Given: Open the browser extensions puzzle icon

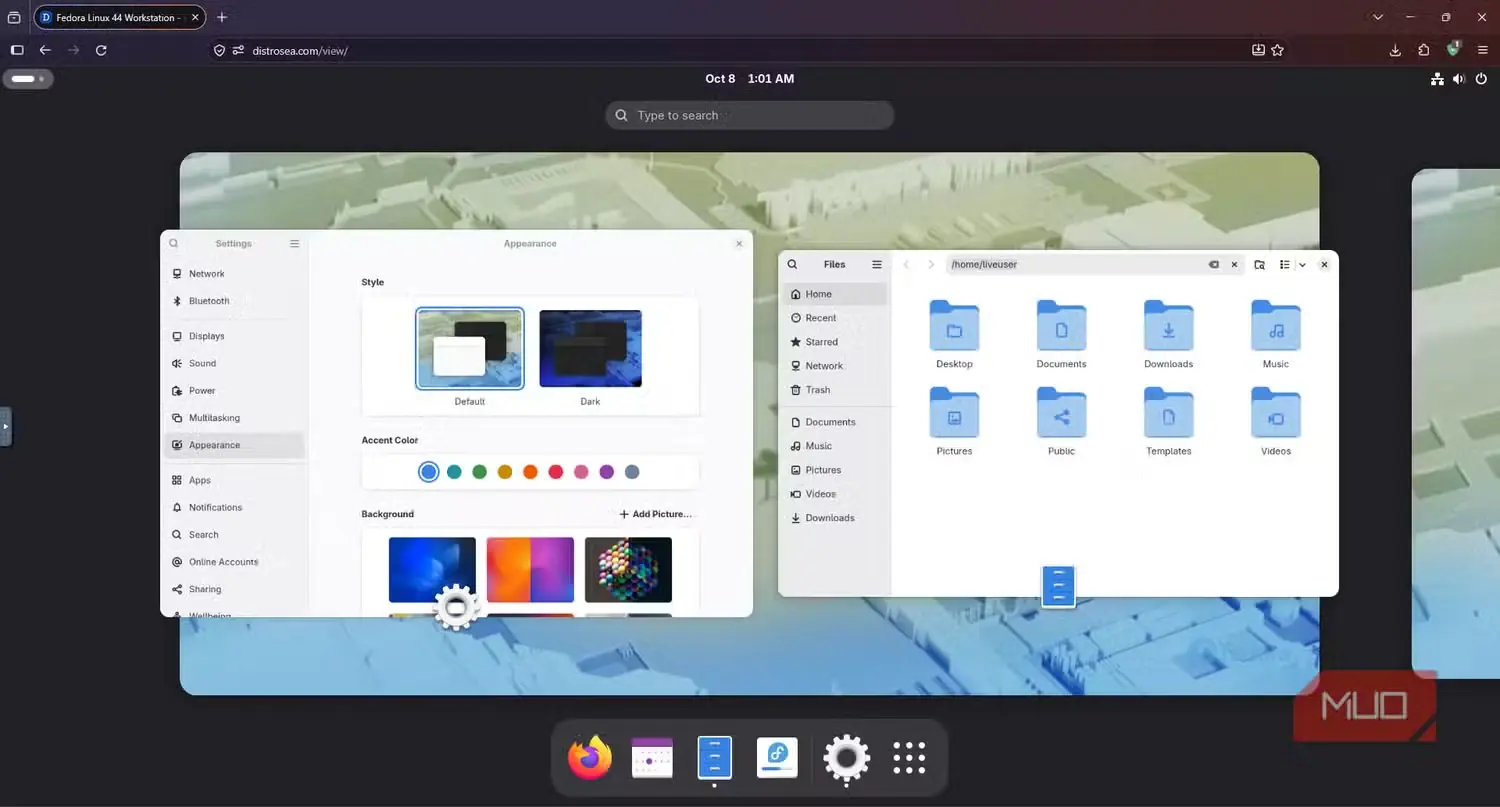Looking at the screenshot, I should coord(1424,50).
